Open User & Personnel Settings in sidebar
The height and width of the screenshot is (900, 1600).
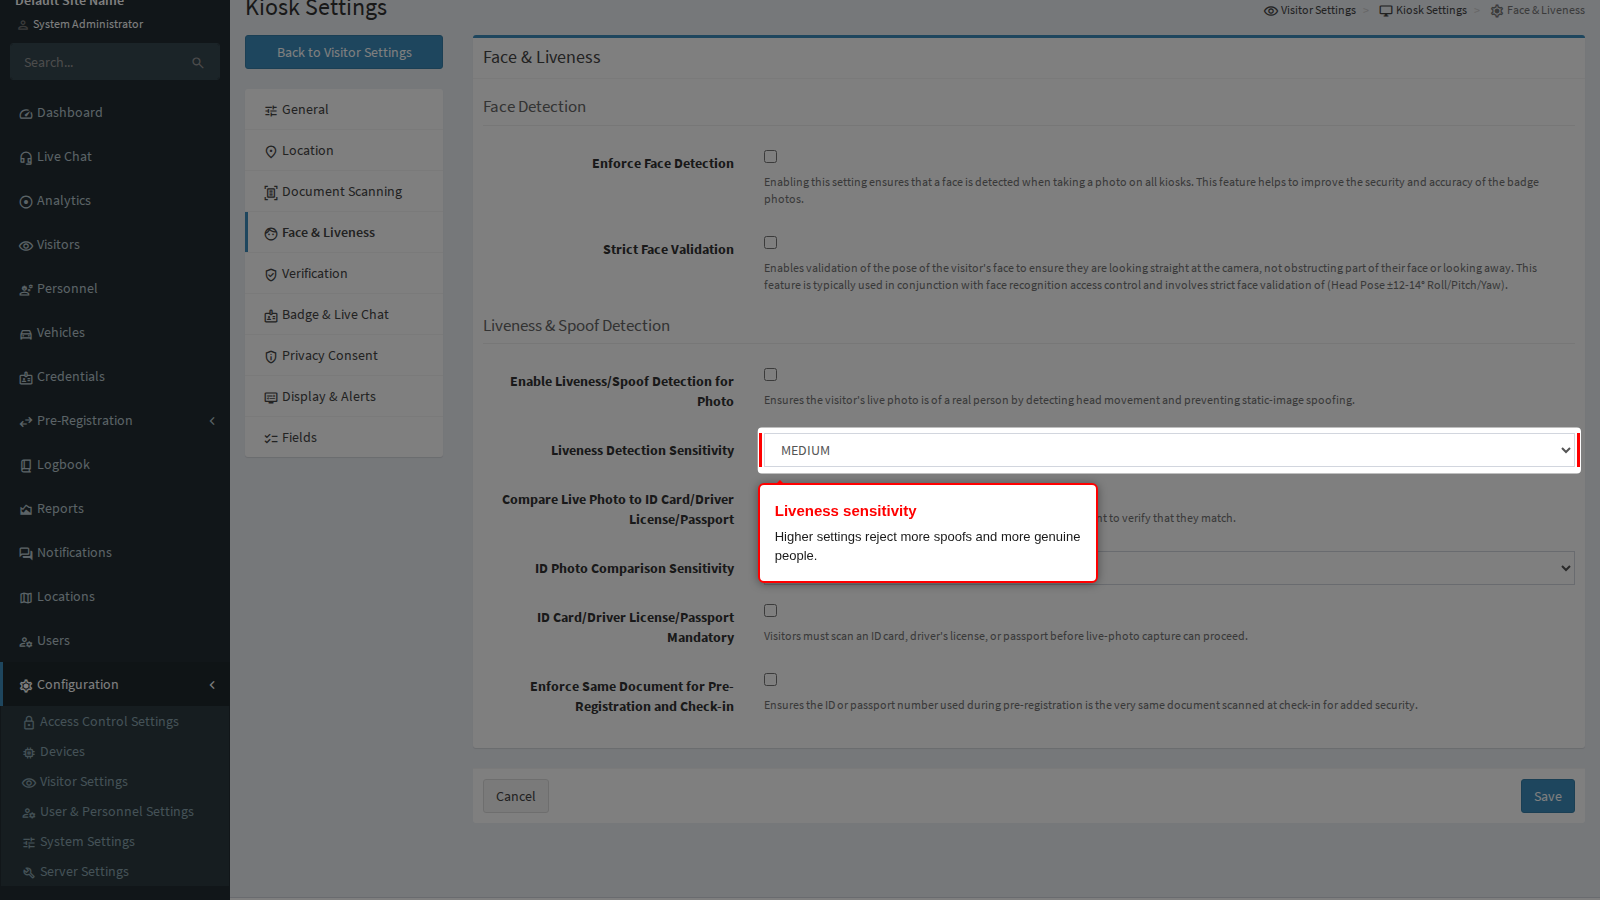[117, 812]
